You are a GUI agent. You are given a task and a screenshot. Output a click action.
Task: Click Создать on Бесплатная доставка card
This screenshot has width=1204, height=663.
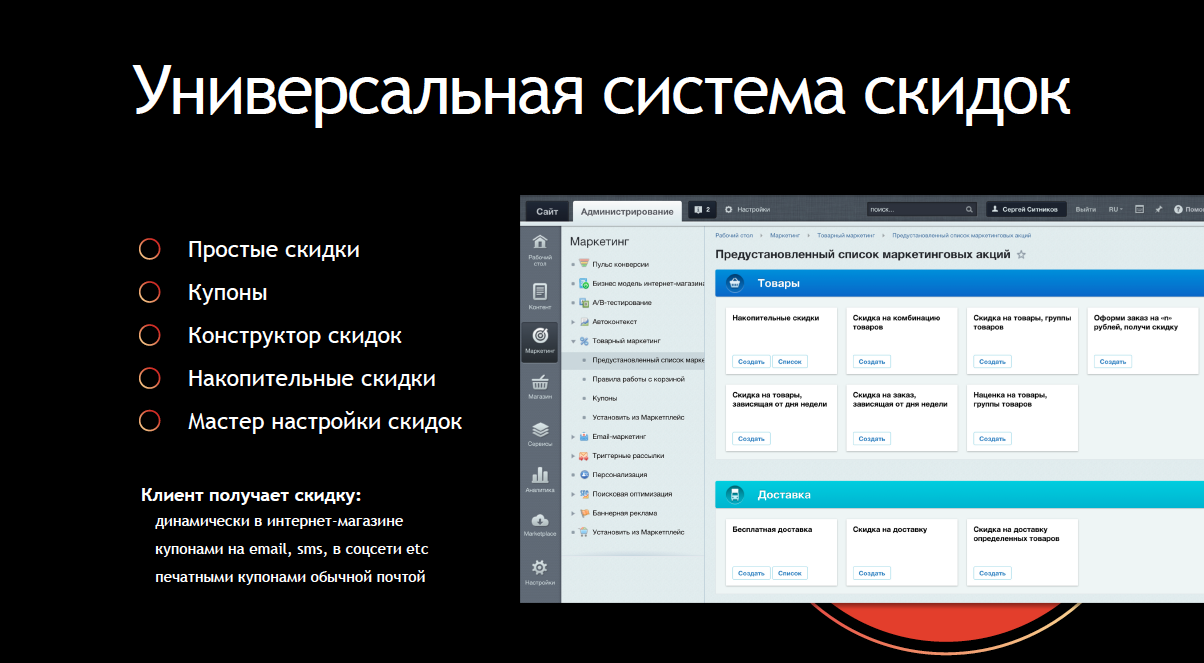751,573
